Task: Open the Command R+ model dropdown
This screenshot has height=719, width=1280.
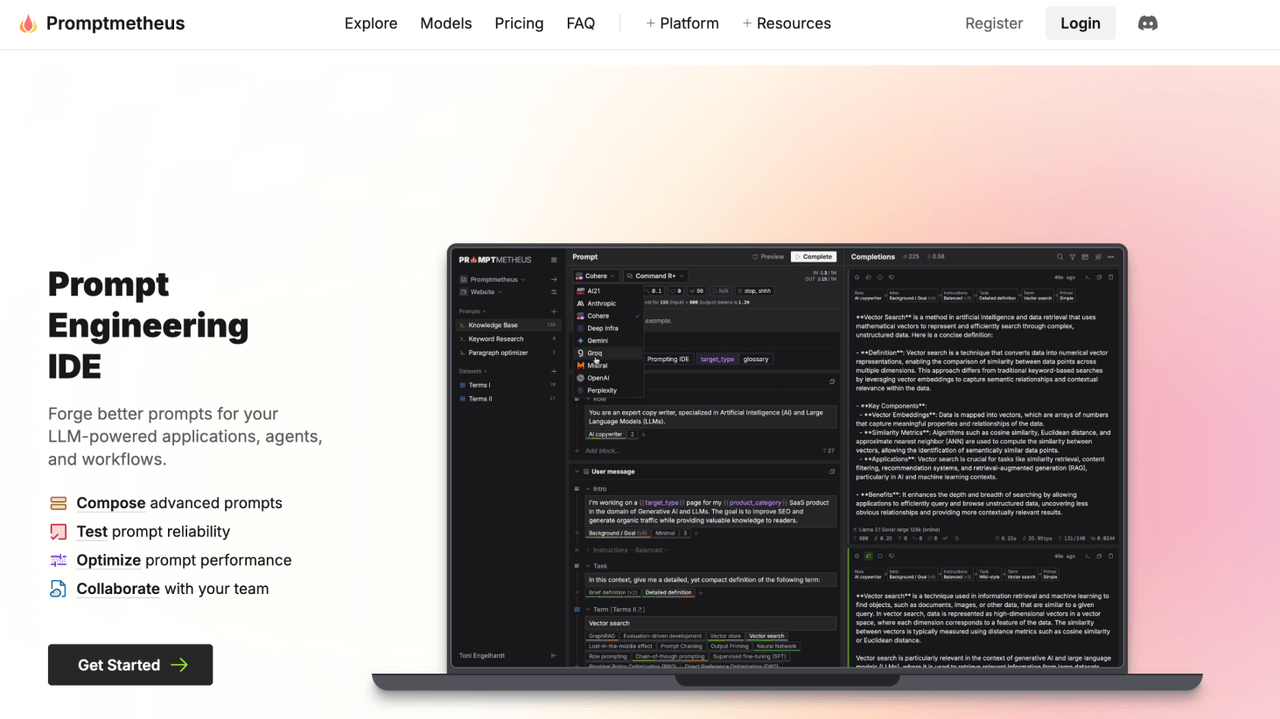Action: pos(654,276)
